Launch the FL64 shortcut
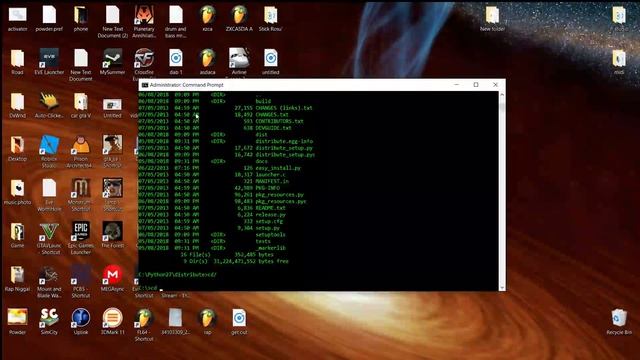This screenshot has height=360, width=640. 144,325
